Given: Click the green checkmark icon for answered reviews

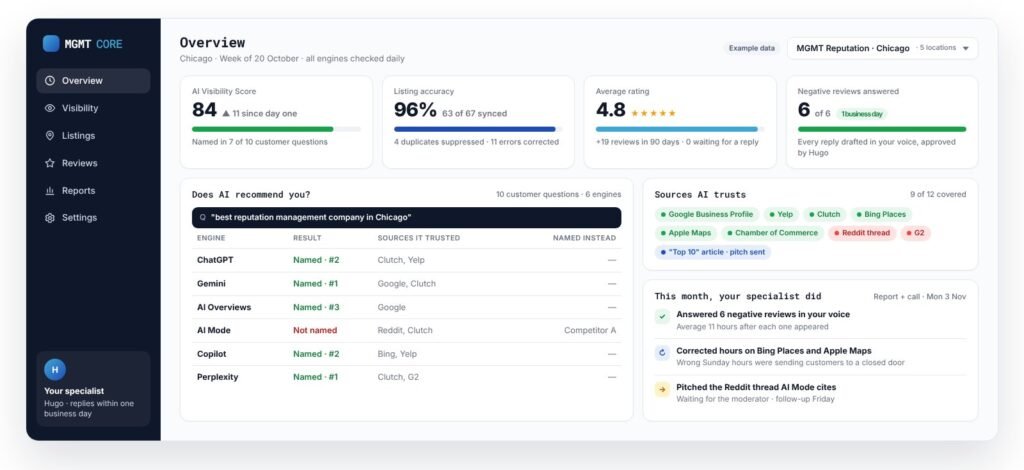Looking at the screenshot, I should point(662,317).
